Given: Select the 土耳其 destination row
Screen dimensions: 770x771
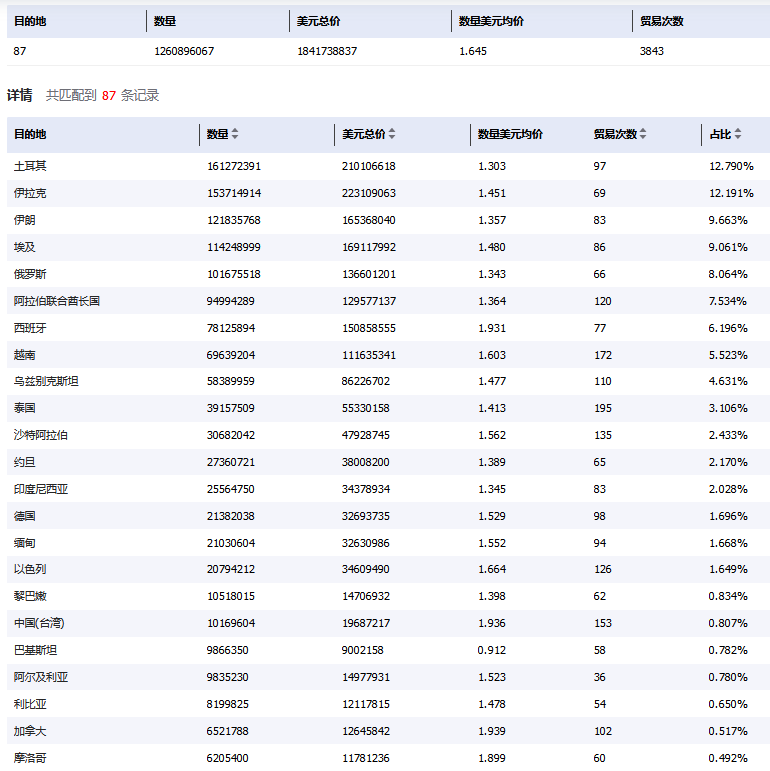Looking at the screenshot, I should click(x=30, y=166).
